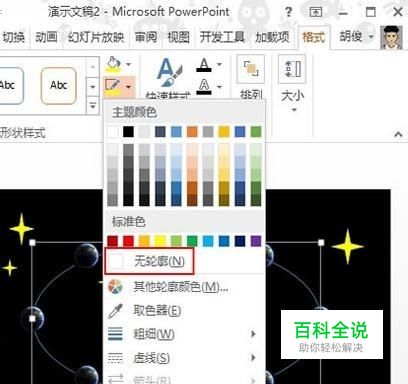Image resolution: width=408 pixels, height=384 pixels.
Task: Open the 动画 tab
Action: pyautogui.click(x=46, y=37)
